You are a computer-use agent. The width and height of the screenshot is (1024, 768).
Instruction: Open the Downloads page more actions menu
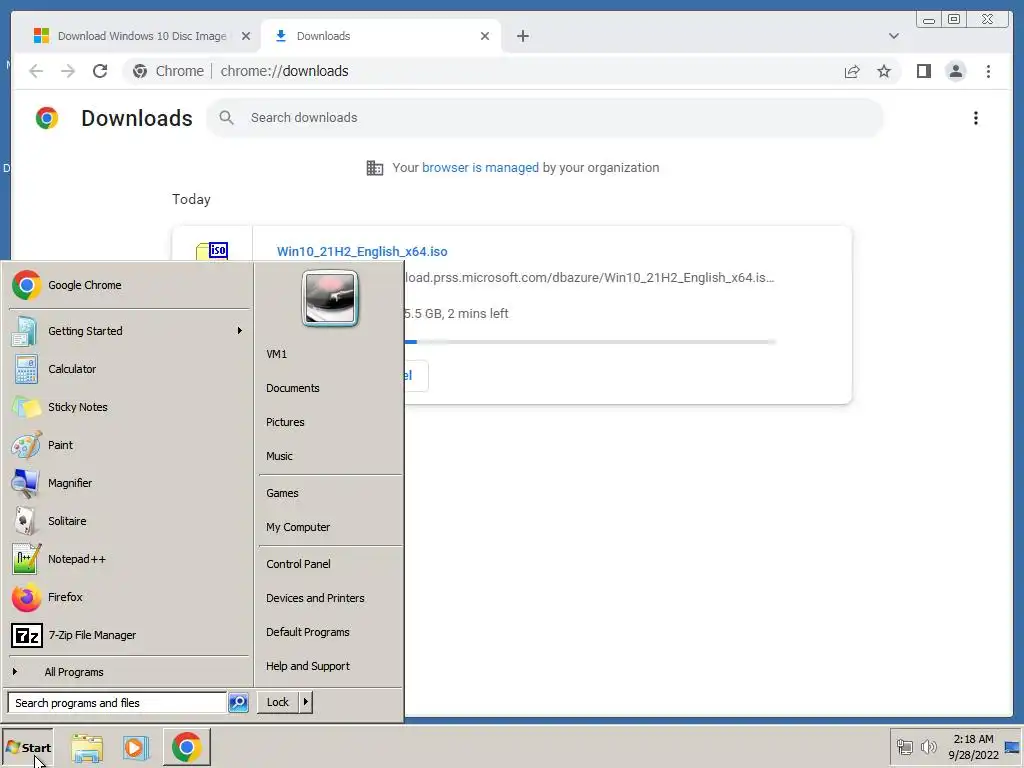tap(976, 118)
